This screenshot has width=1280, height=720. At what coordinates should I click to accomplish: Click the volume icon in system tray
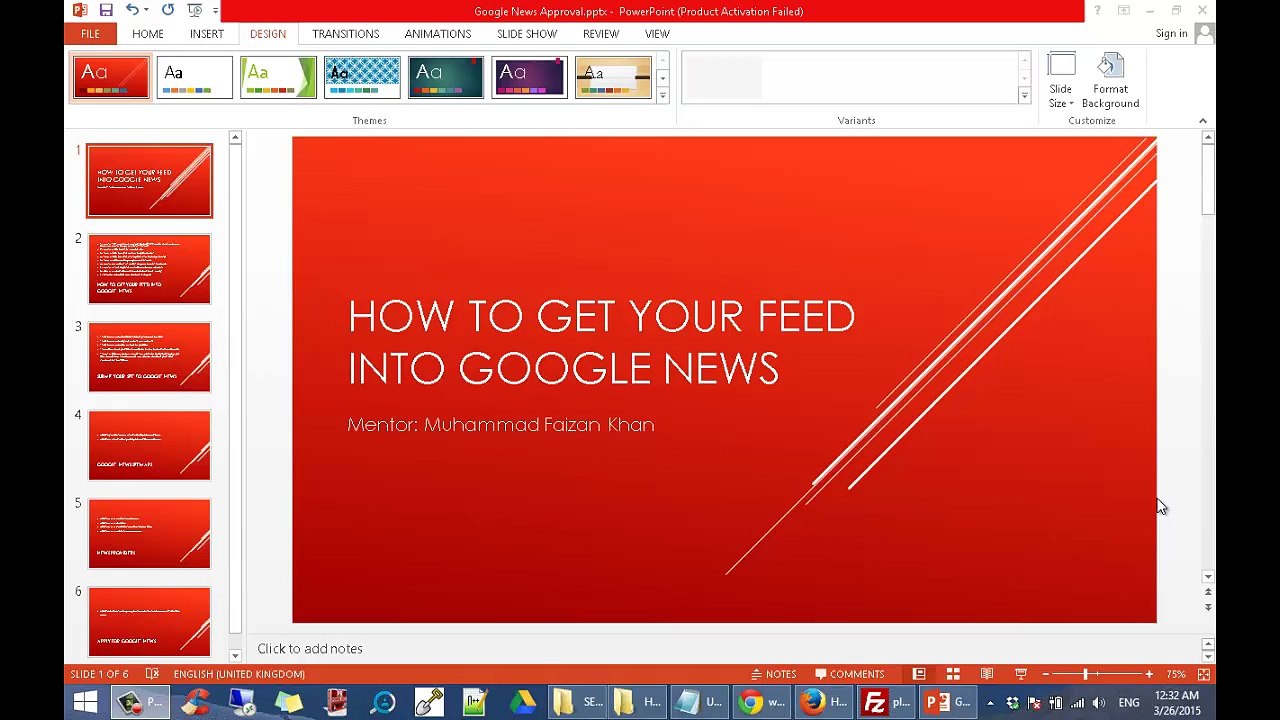point(1098,703)
